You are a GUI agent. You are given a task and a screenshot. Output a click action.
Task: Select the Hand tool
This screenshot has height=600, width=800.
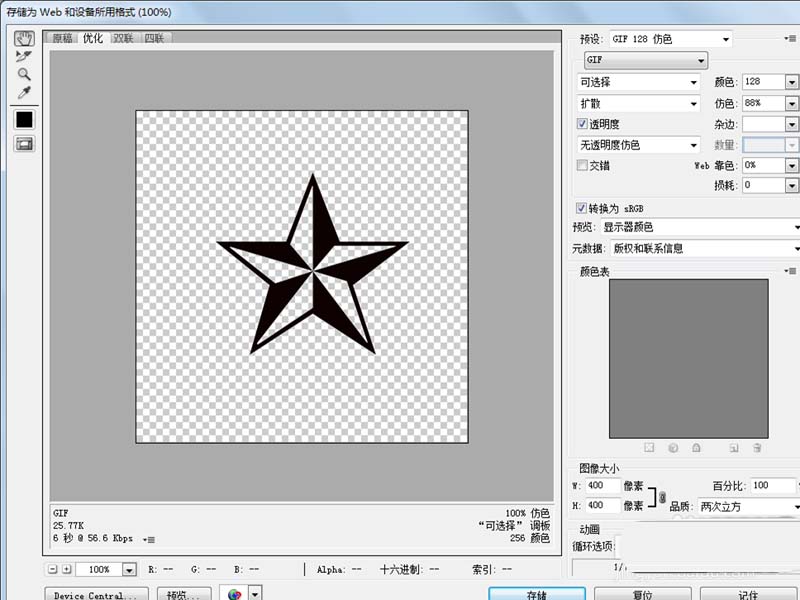click(24, 38)
